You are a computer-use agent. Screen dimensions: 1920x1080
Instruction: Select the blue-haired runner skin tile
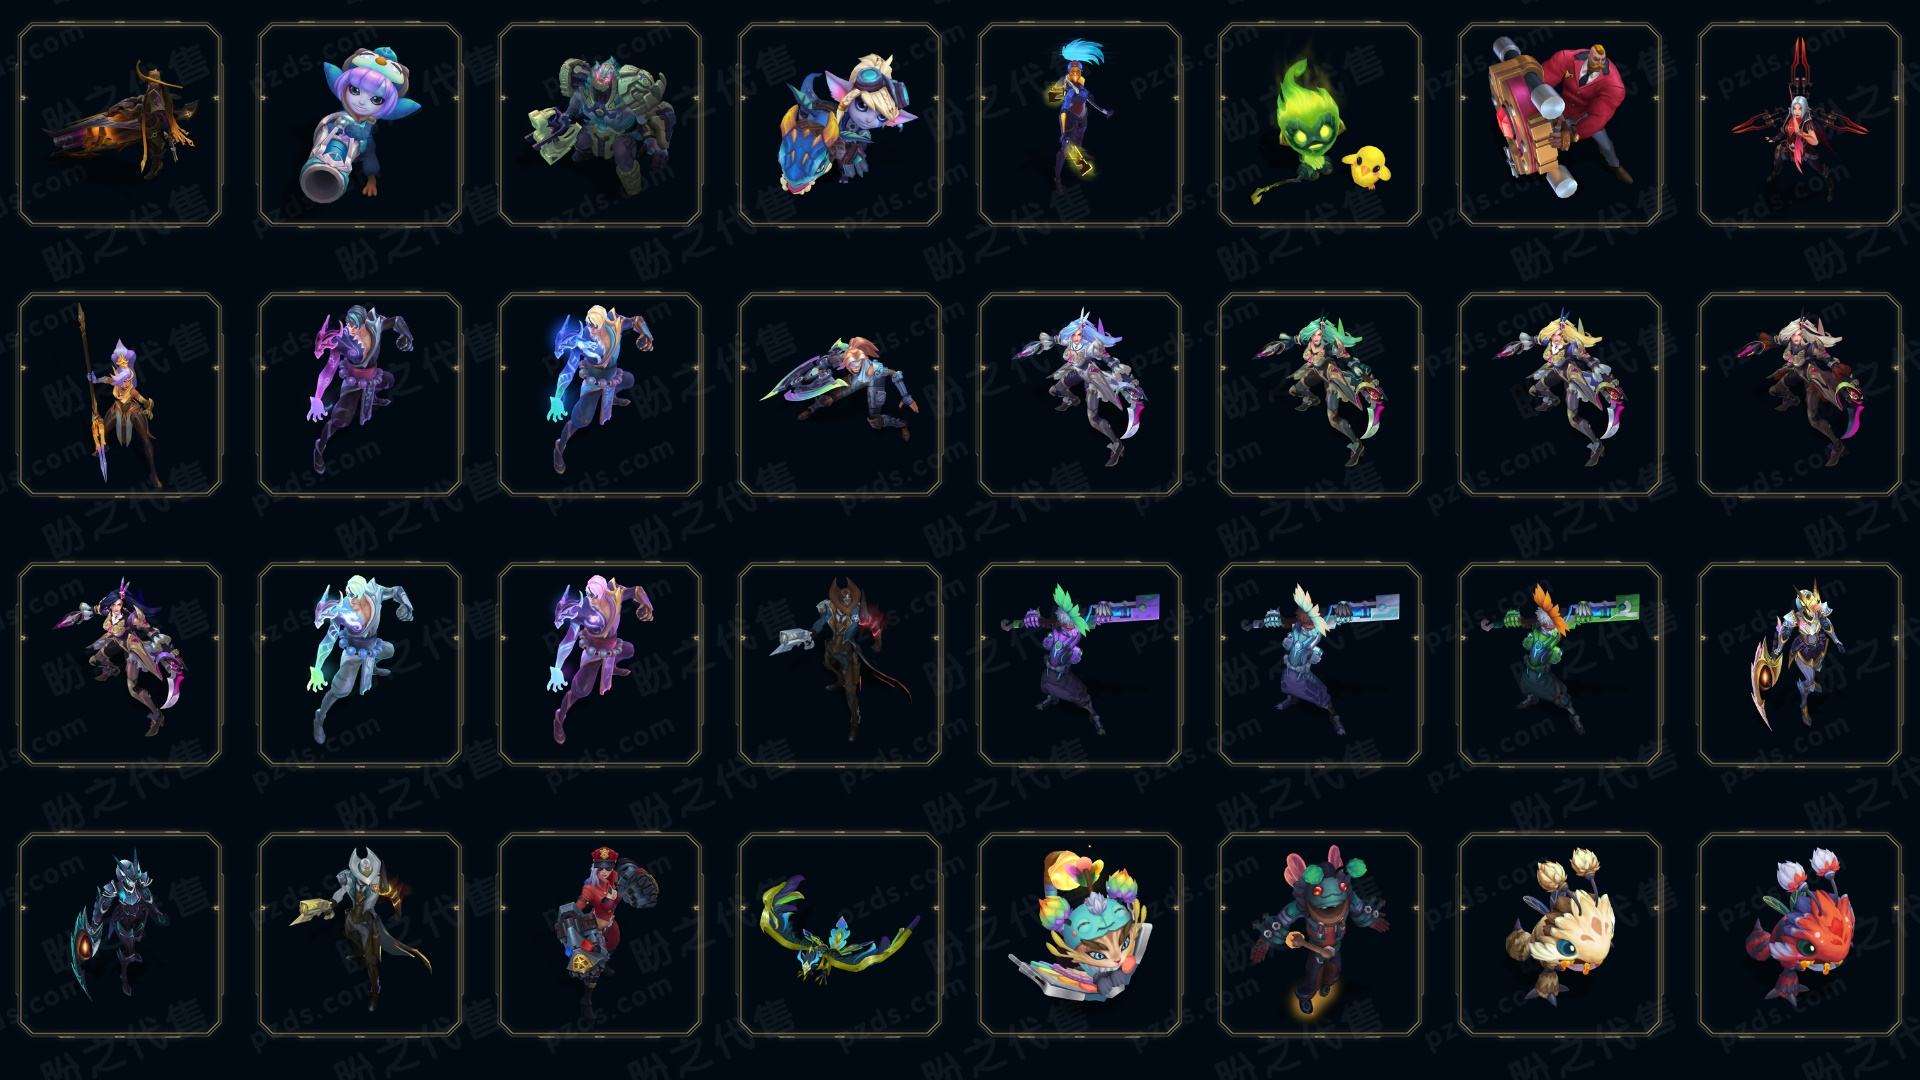coord(1079,125)
